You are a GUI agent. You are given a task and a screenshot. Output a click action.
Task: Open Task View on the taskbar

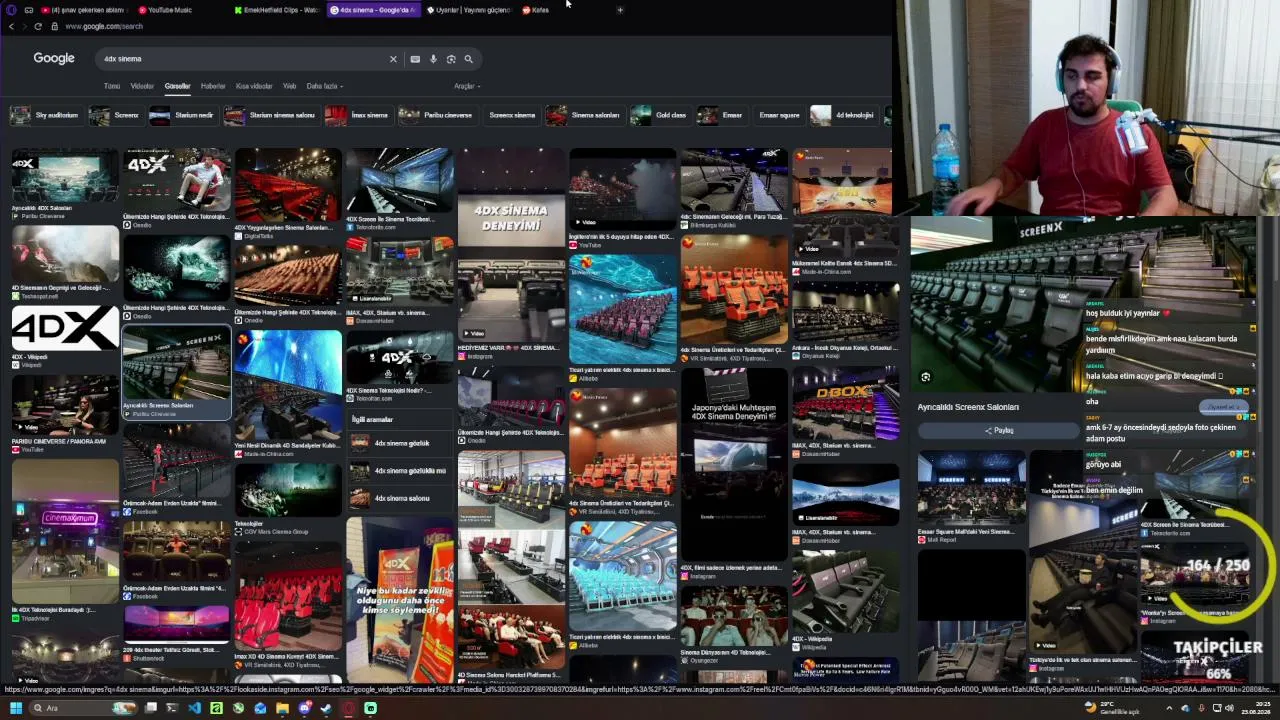tap(150, 708)
